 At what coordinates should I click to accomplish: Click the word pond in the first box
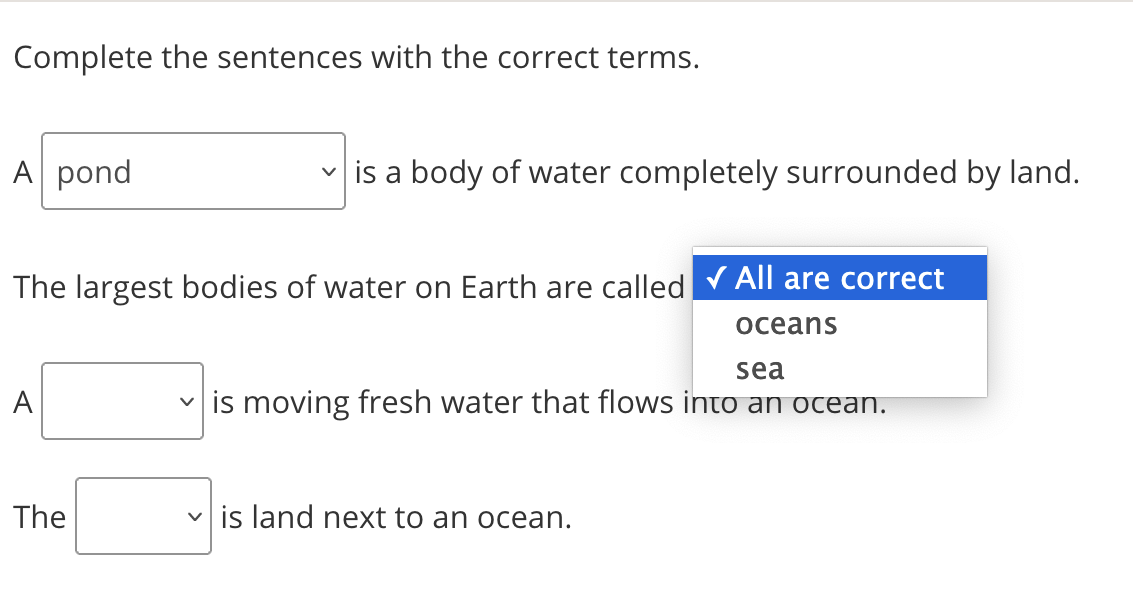click(94, 172)
